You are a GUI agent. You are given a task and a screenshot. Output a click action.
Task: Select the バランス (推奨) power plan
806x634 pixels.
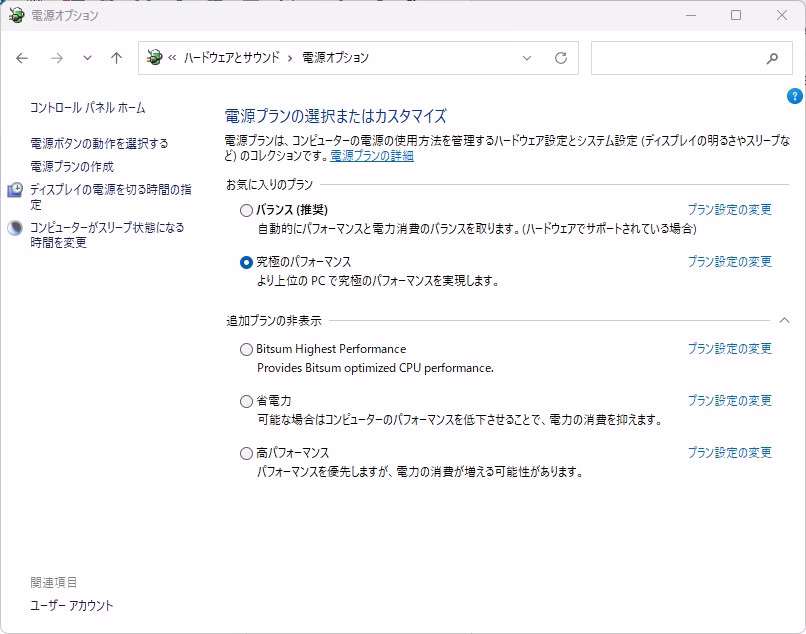pos(247,210)
